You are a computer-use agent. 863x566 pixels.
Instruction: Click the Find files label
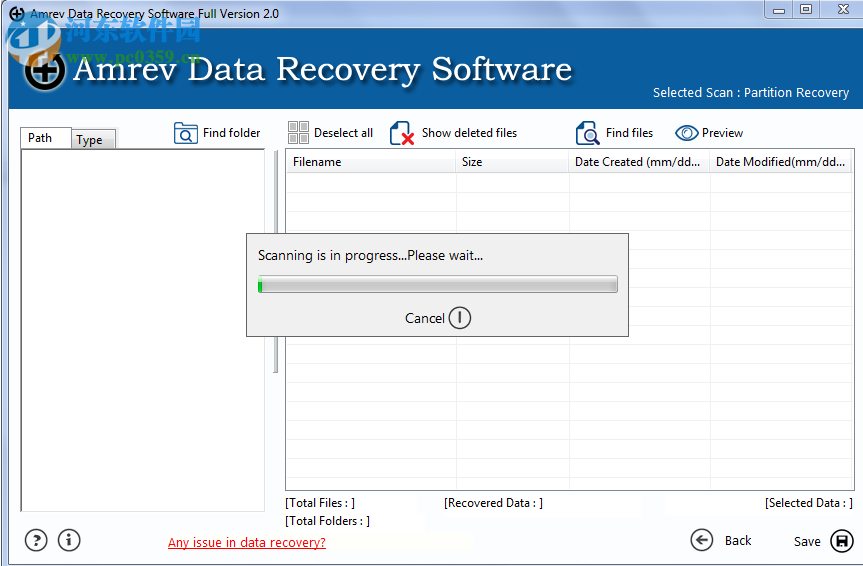click(629, 133)
